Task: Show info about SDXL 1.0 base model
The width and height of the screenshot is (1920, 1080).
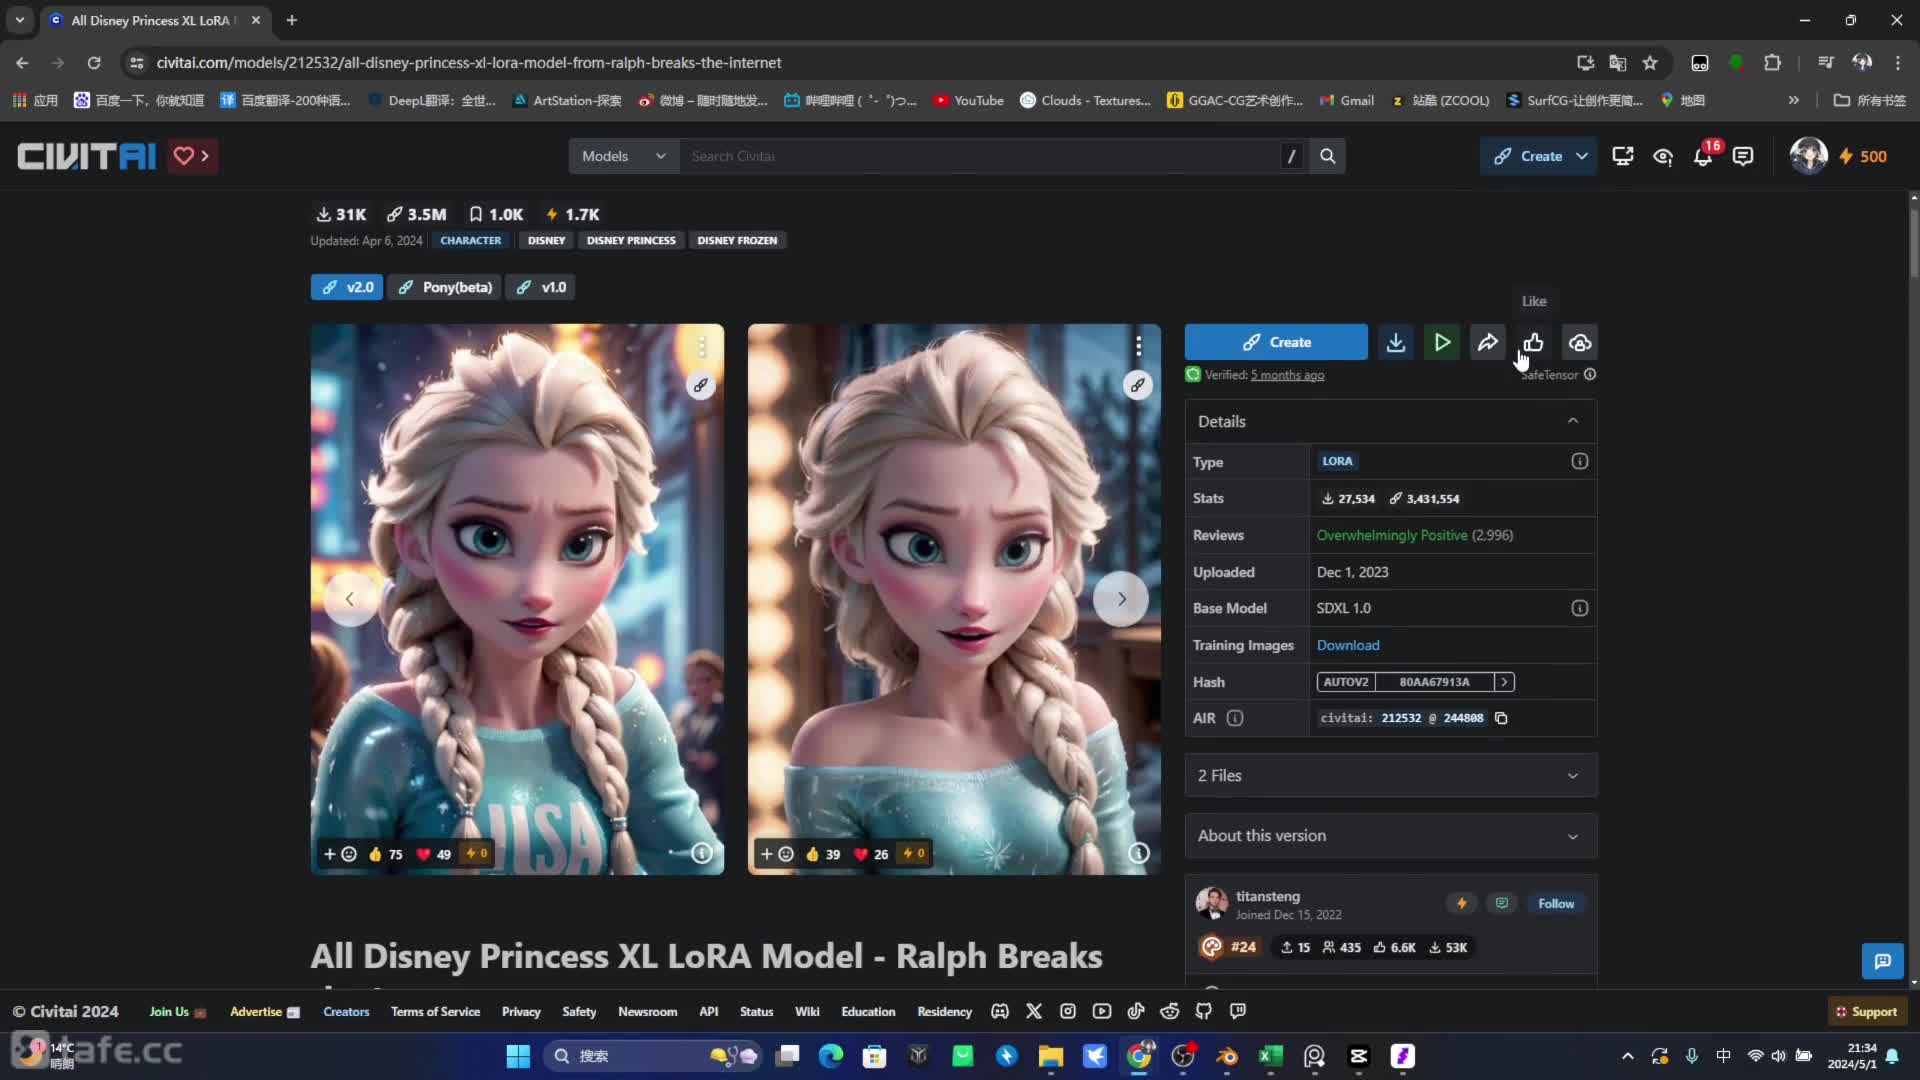Action: tap(1580, 608)
